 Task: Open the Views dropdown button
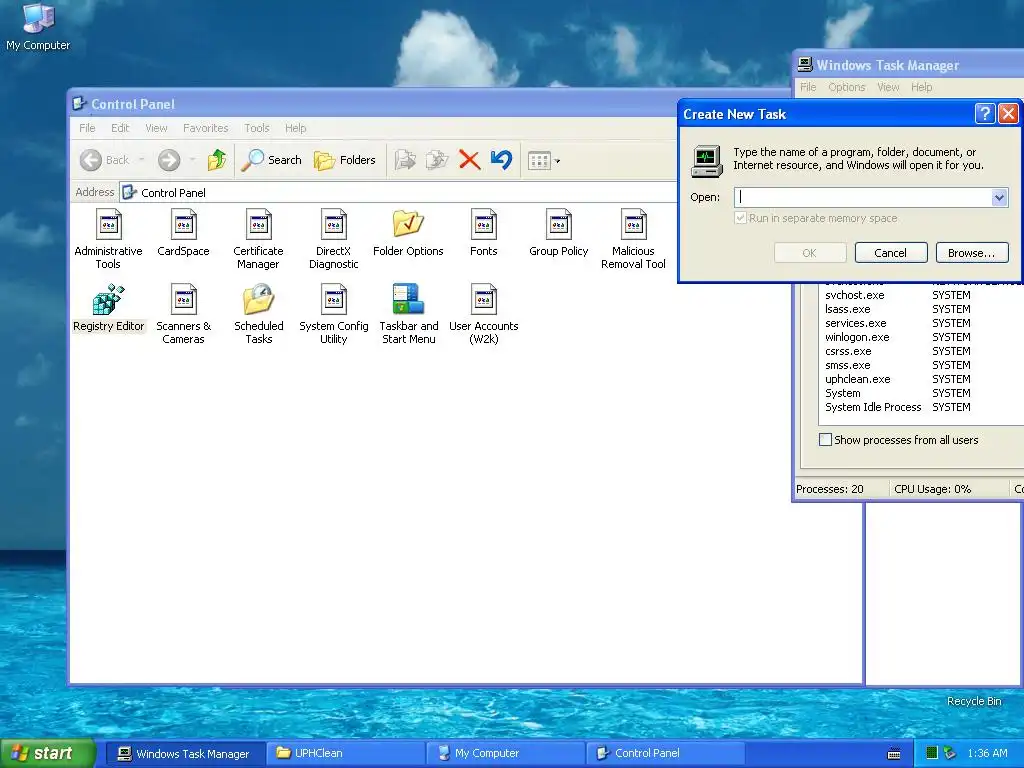(544, 161)
